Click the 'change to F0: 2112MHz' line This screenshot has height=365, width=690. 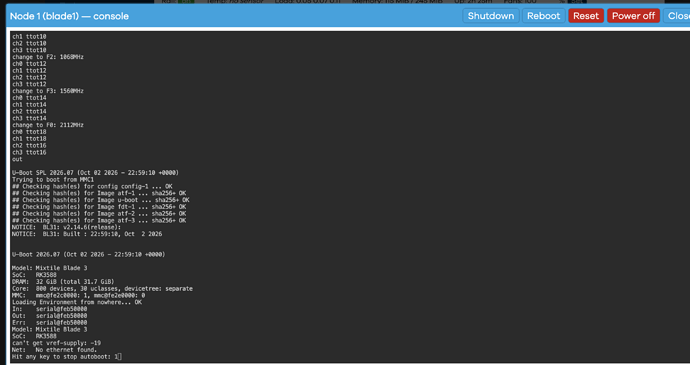48,125
